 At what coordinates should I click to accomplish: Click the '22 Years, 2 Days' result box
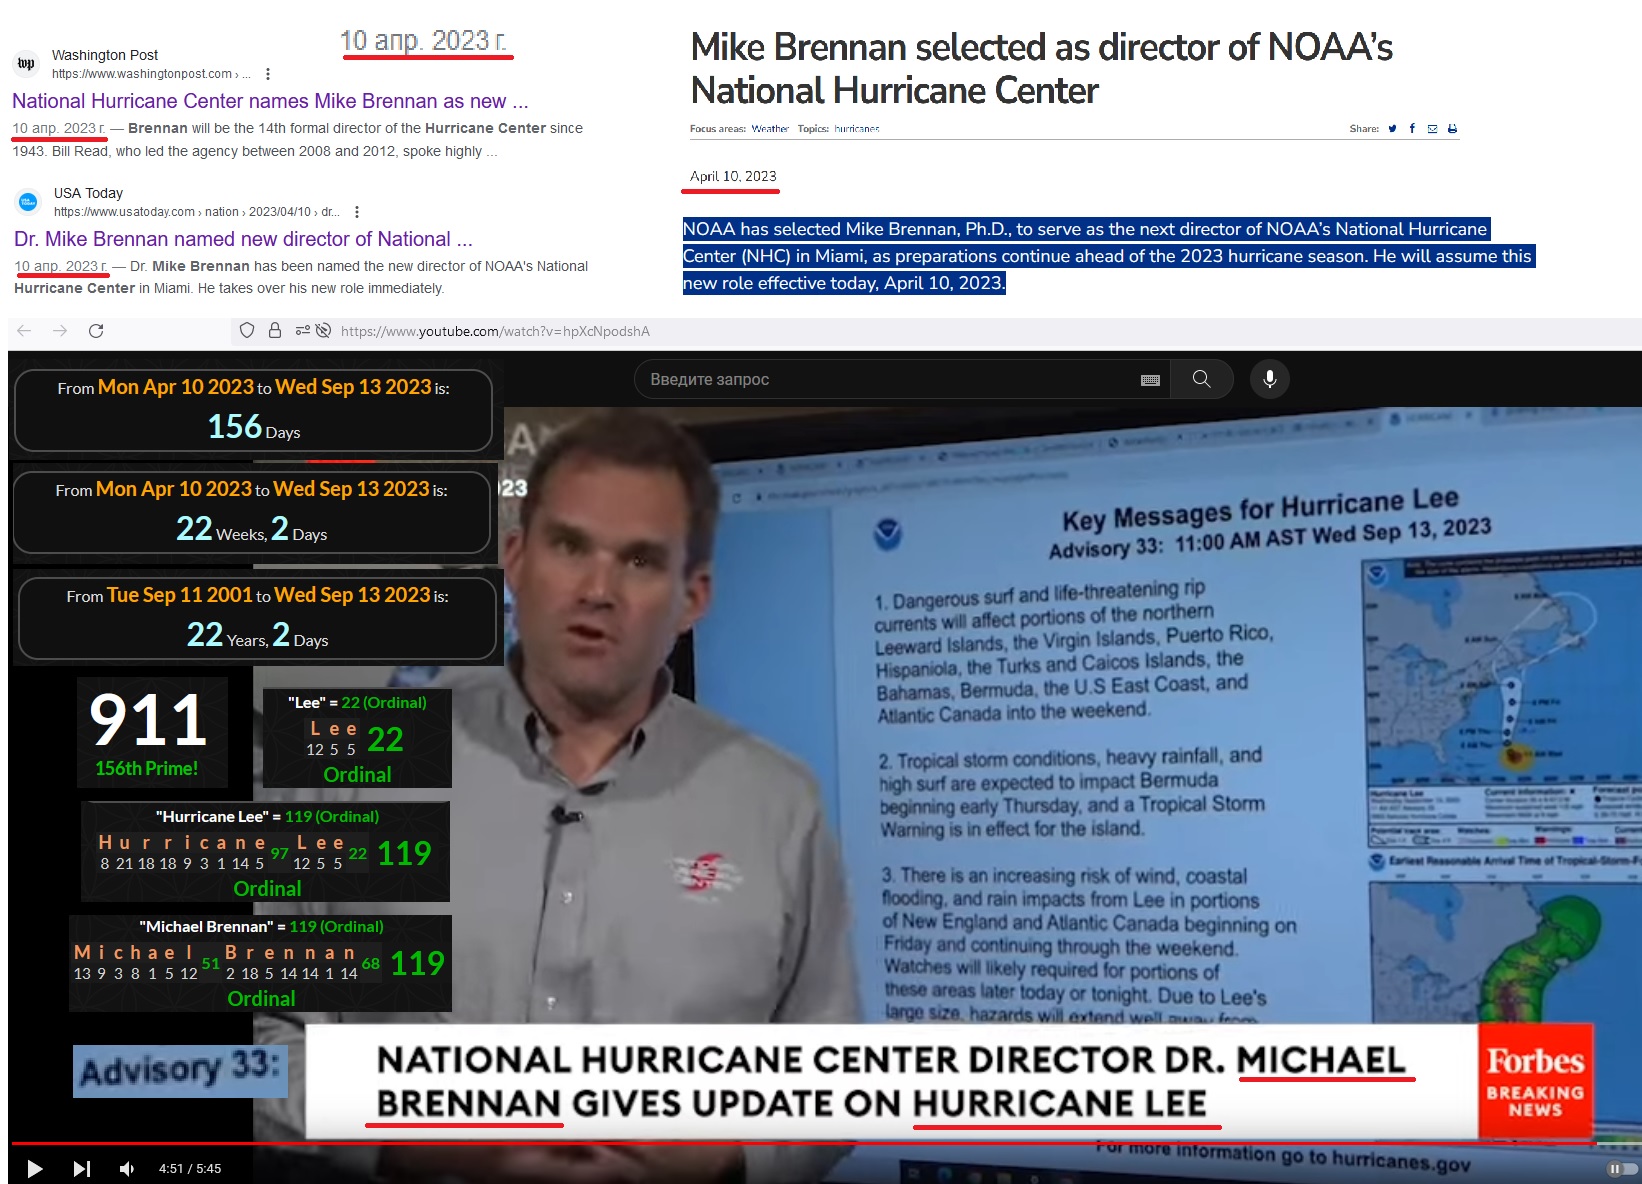pos(257,618)
